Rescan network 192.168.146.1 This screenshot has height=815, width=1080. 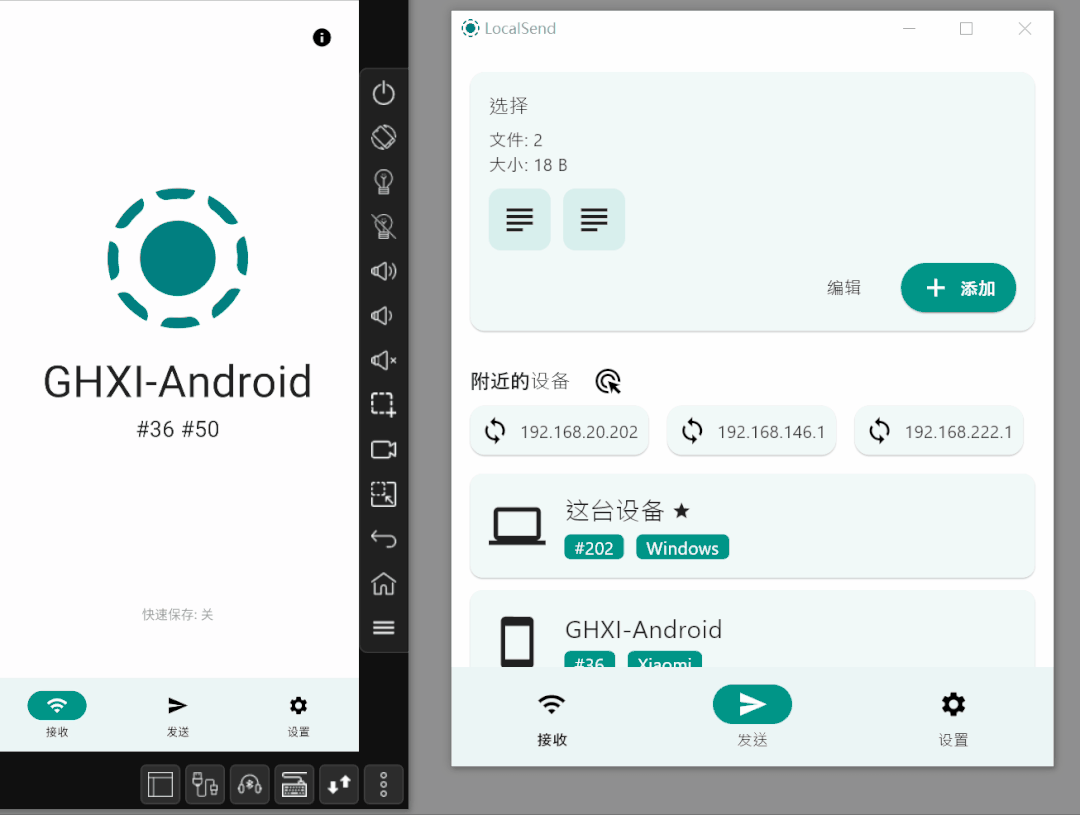click(751, 431)
